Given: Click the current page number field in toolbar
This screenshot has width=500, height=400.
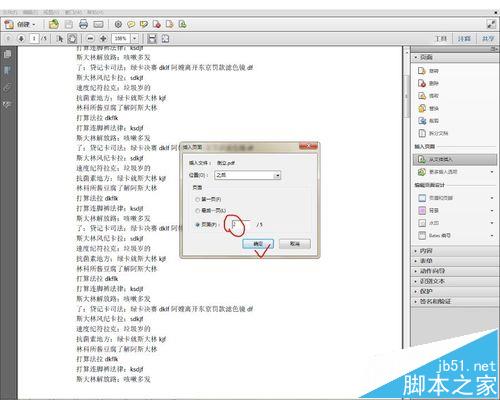Looking at the screenshot, I should (34, 39).
